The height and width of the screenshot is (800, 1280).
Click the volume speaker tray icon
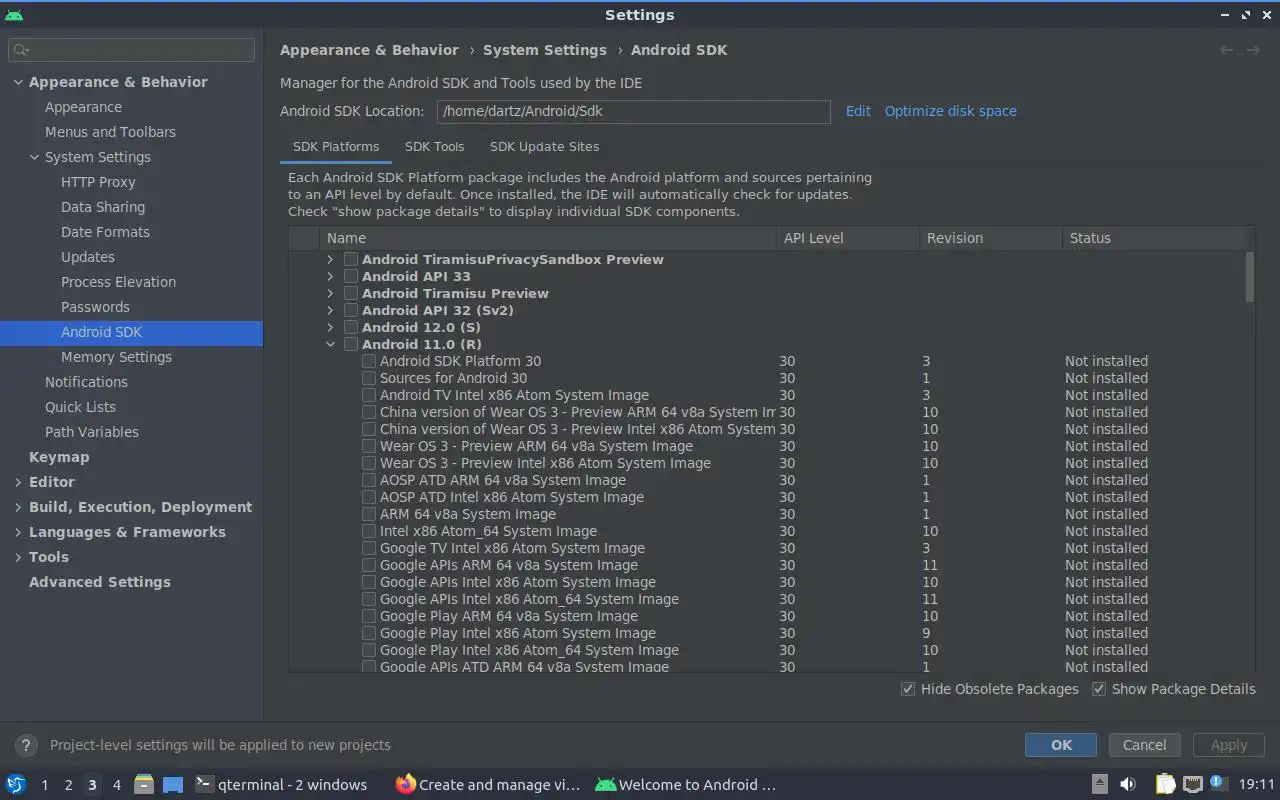1128,784
